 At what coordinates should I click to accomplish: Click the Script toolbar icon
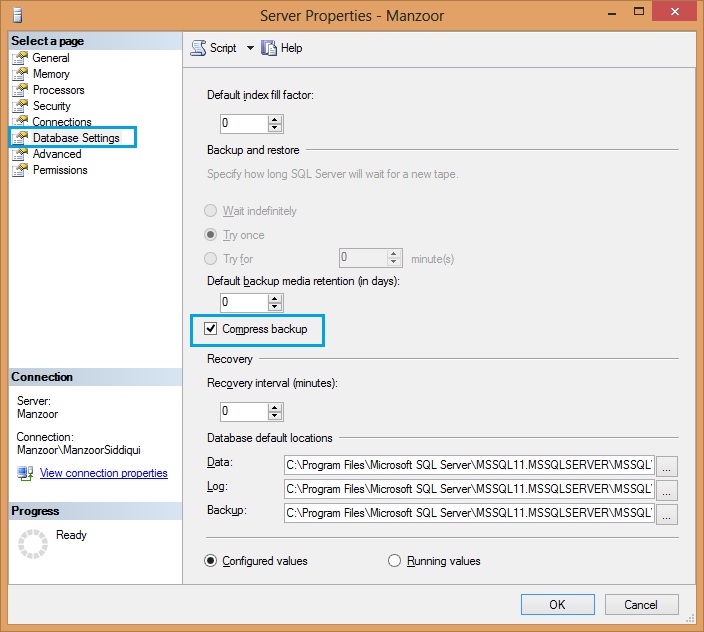[198, 48]
